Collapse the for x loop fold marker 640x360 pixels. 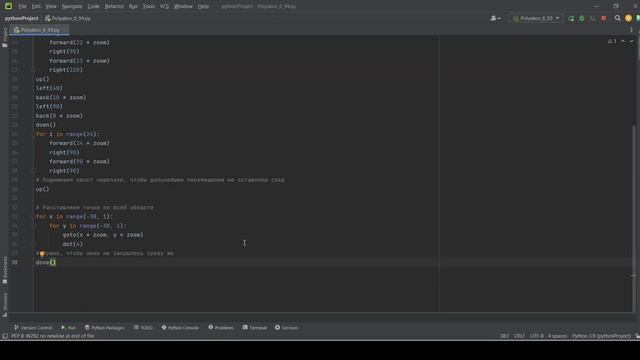click(x=34, y=216)
